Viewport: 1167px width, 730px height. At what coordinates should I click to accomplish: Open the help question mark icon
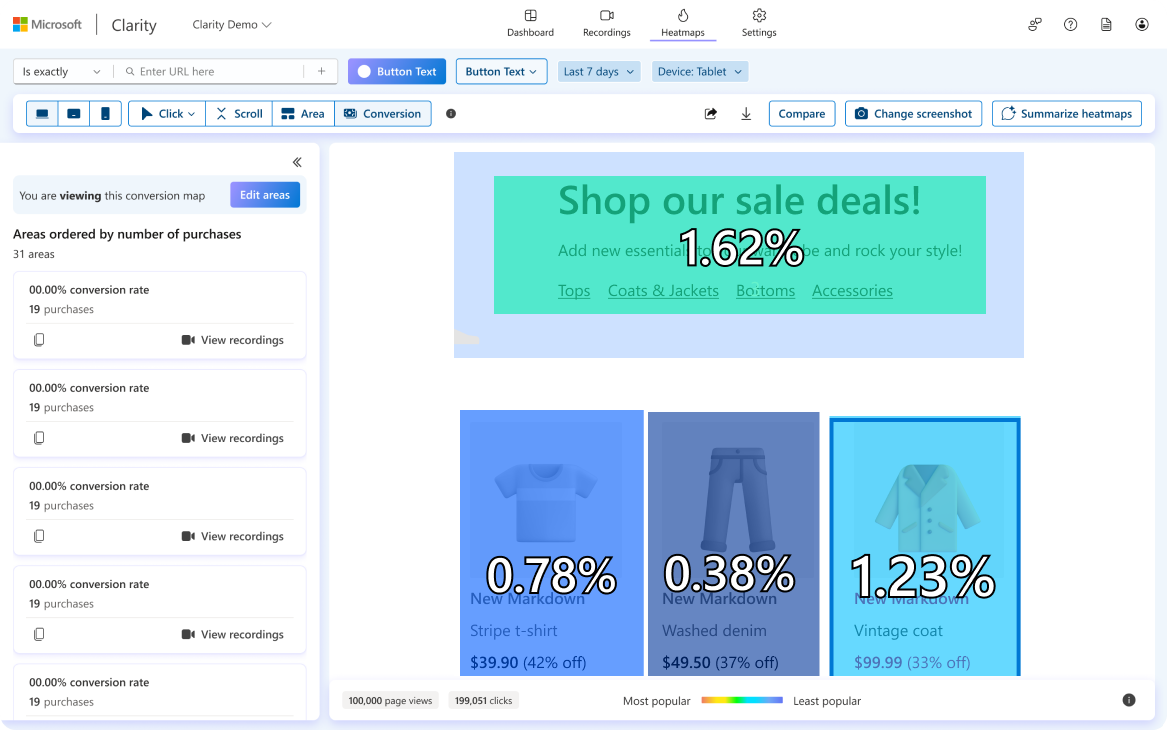(1070, 24)
